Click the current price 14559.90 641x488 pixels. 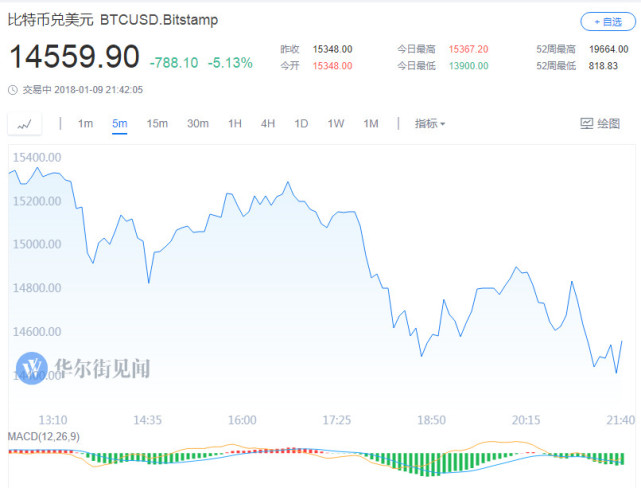[74, 56]
